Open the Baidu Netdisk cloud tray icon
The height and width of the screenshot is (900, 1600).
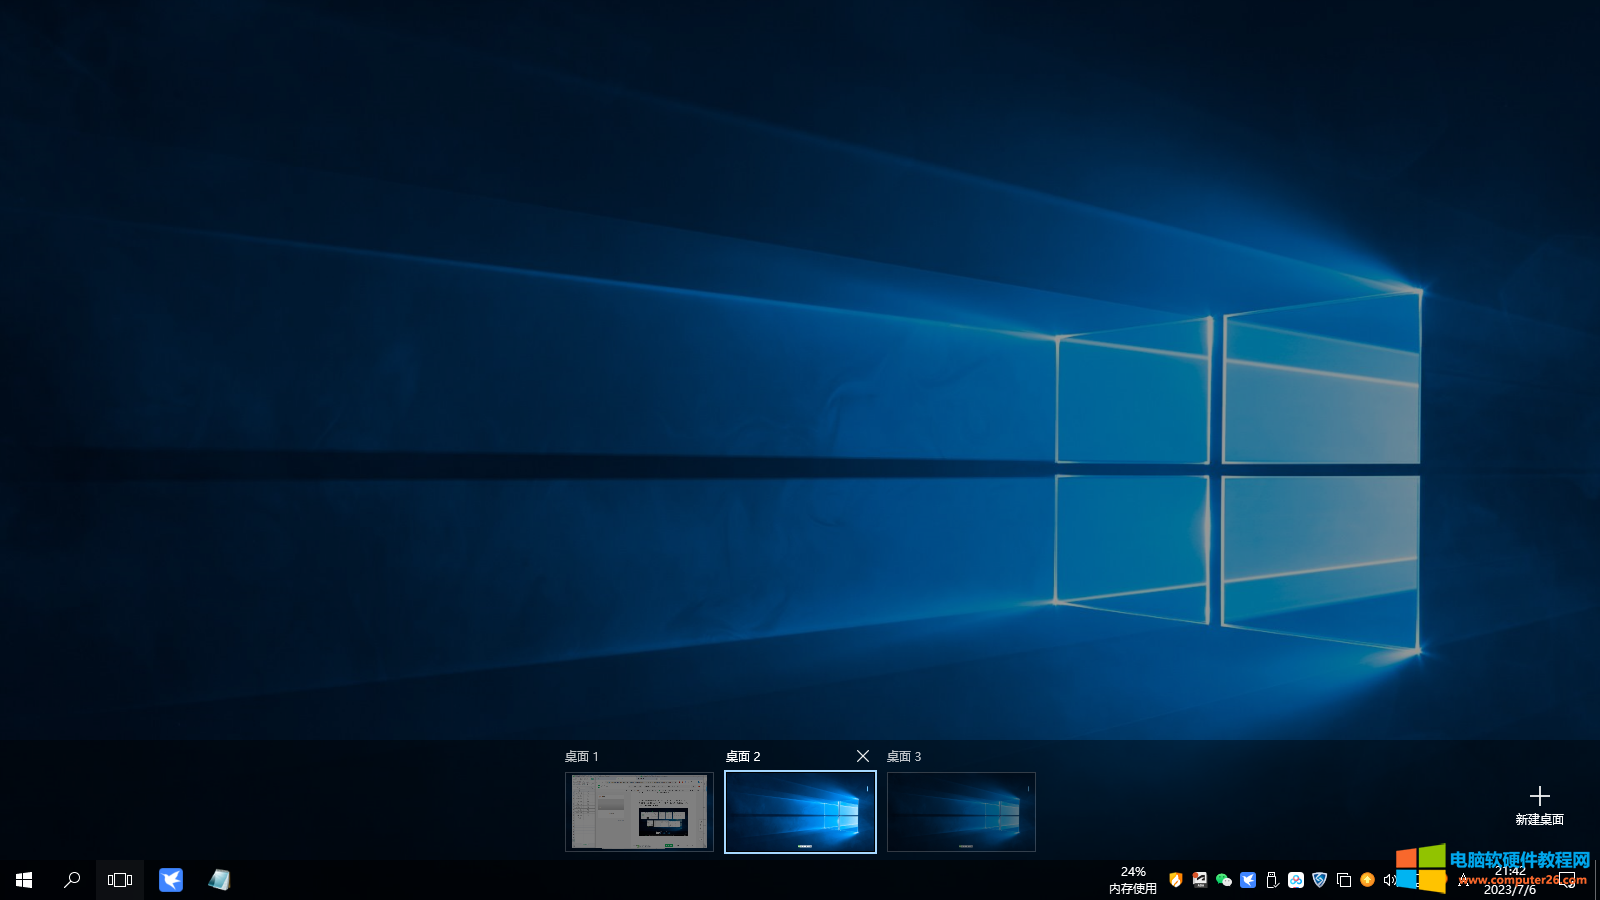[x=1296, y=880]
